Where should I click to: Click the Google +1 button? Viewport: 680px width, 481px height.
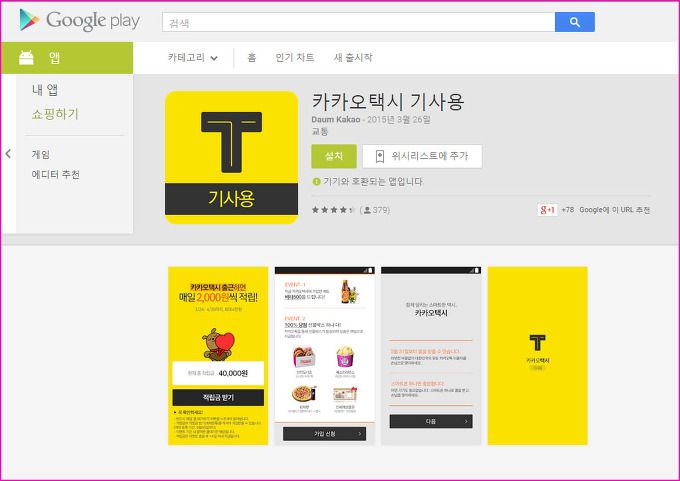pyautogui.click(x=547, y=210)
